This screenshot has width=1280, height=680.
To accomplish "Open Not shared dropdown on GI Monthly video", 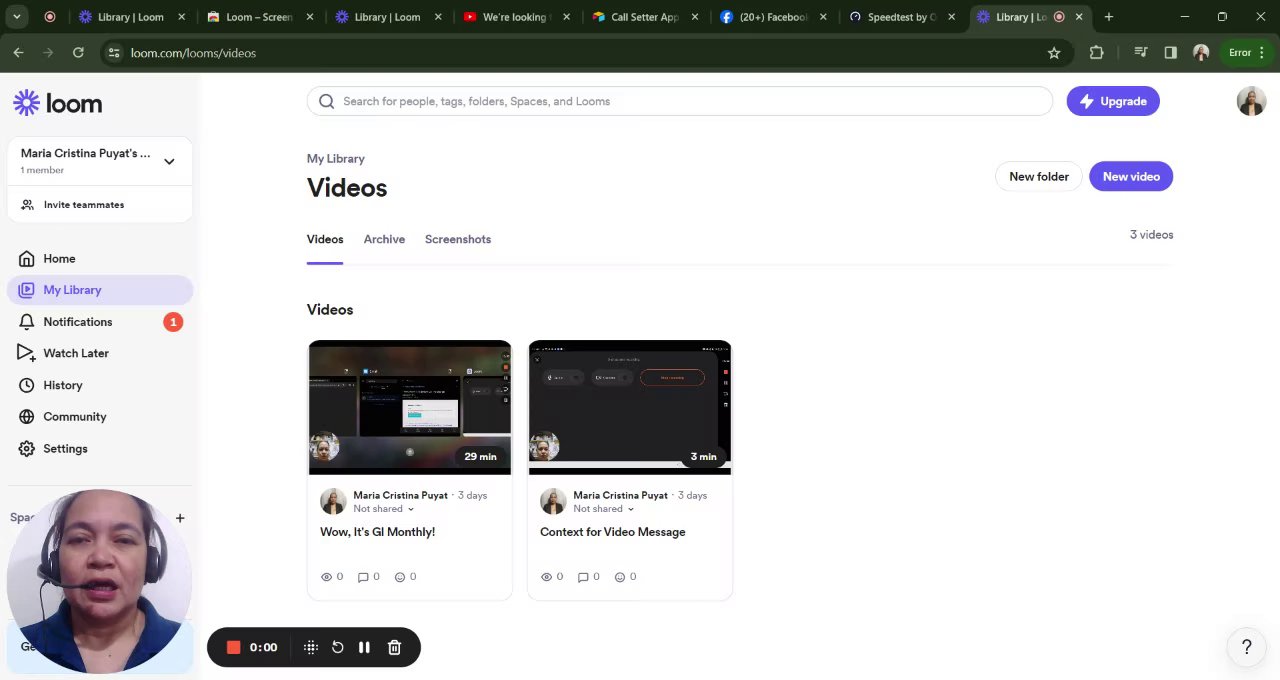I will (384, 509).
